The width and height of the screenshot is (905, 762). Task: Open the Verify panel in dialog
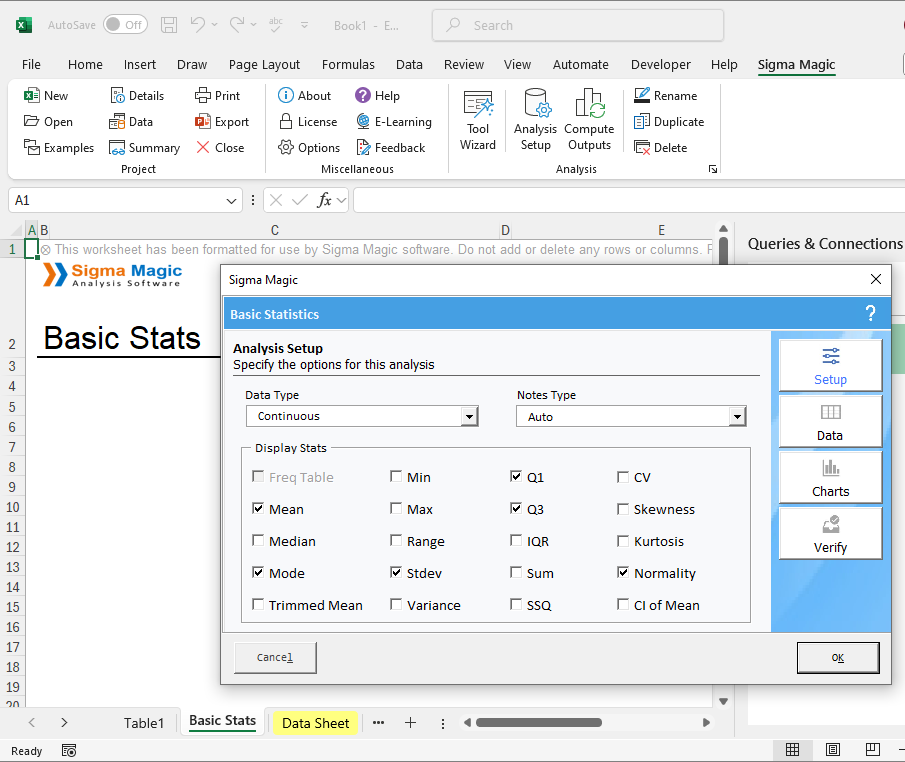(830, 533)
